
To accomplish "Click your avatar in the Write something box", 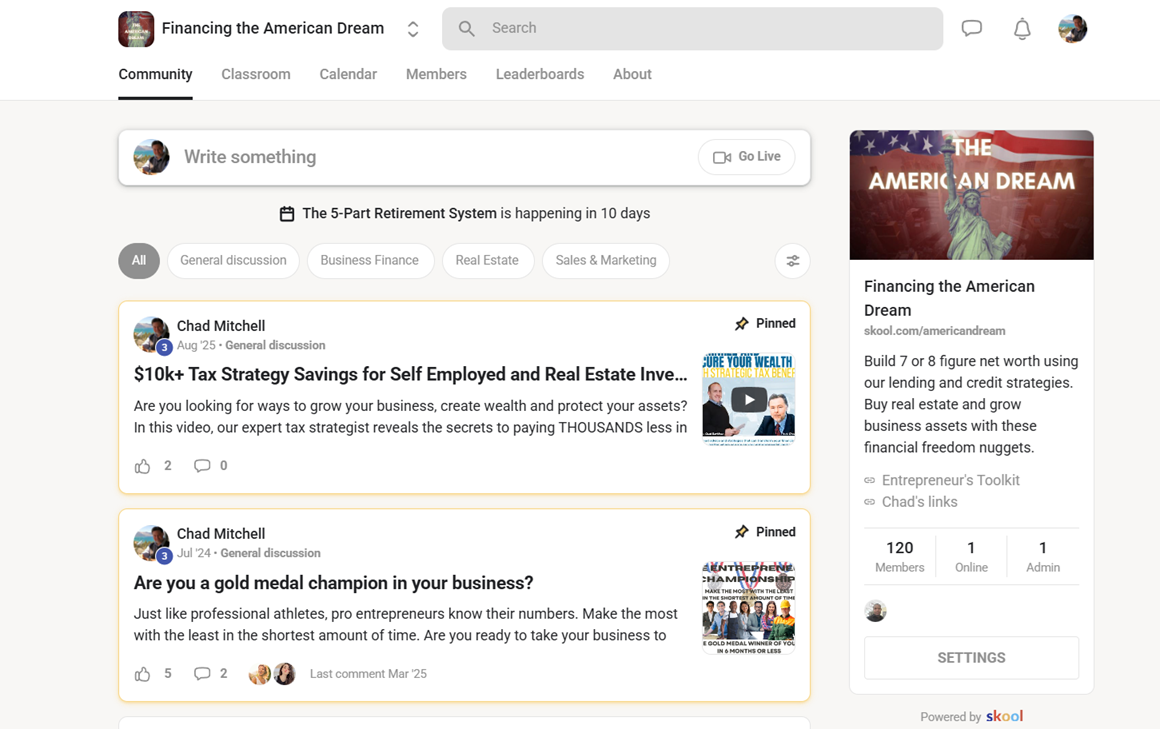I will 152,157.
